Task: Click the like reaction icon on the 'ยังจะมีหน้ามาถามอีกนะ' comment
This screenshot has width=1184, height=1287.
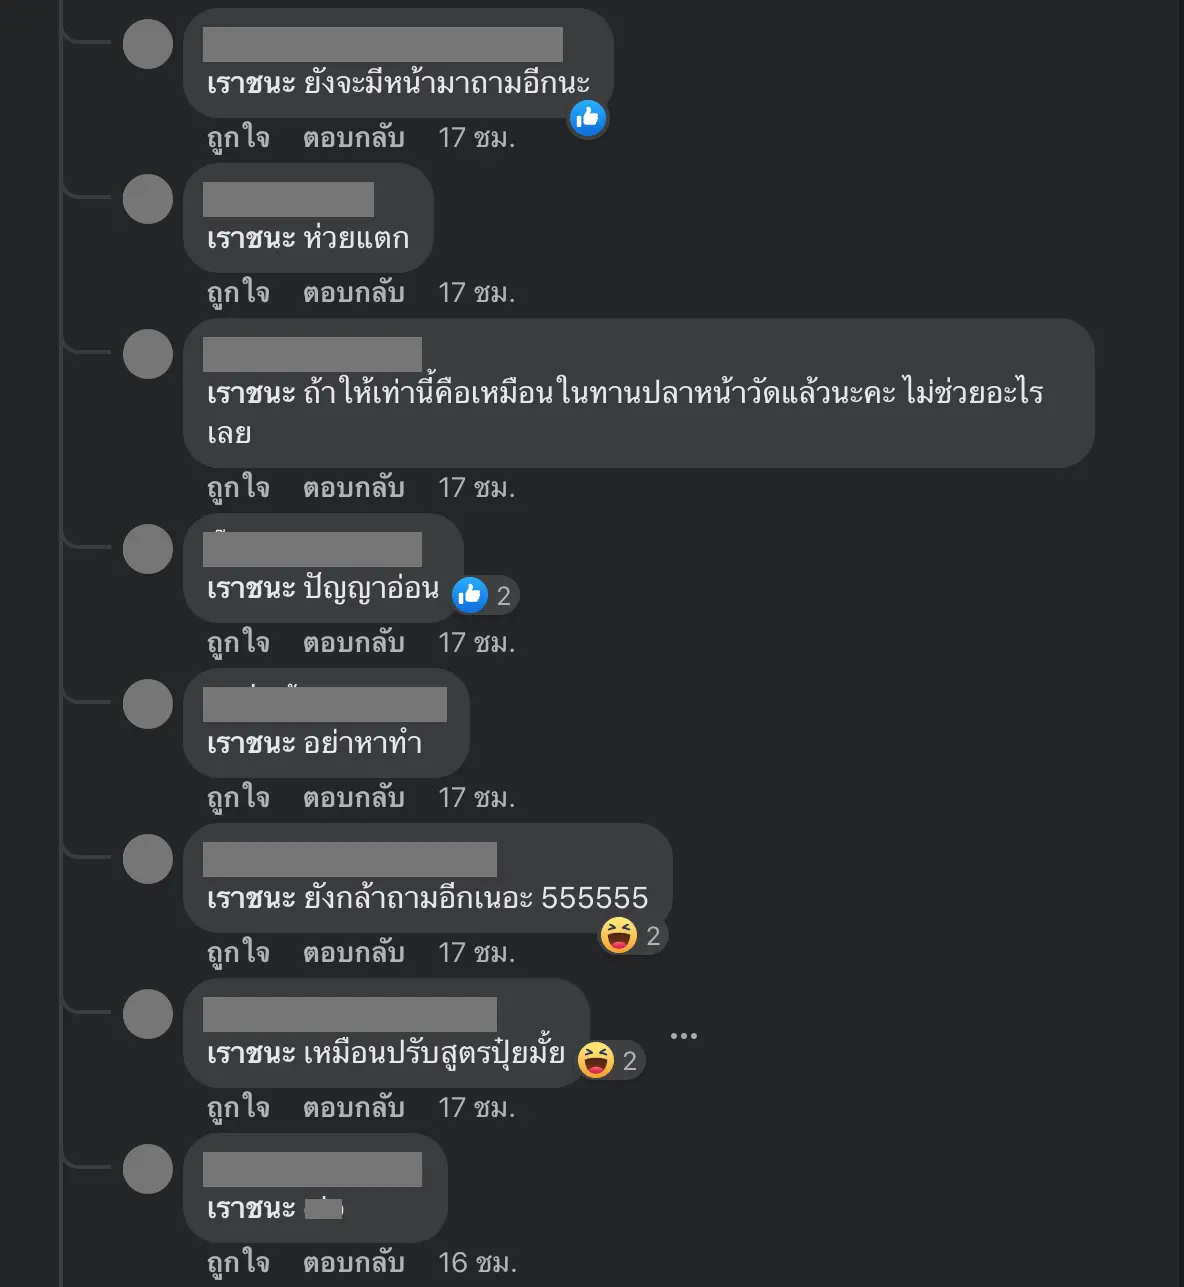Action: tap(588, 118)
